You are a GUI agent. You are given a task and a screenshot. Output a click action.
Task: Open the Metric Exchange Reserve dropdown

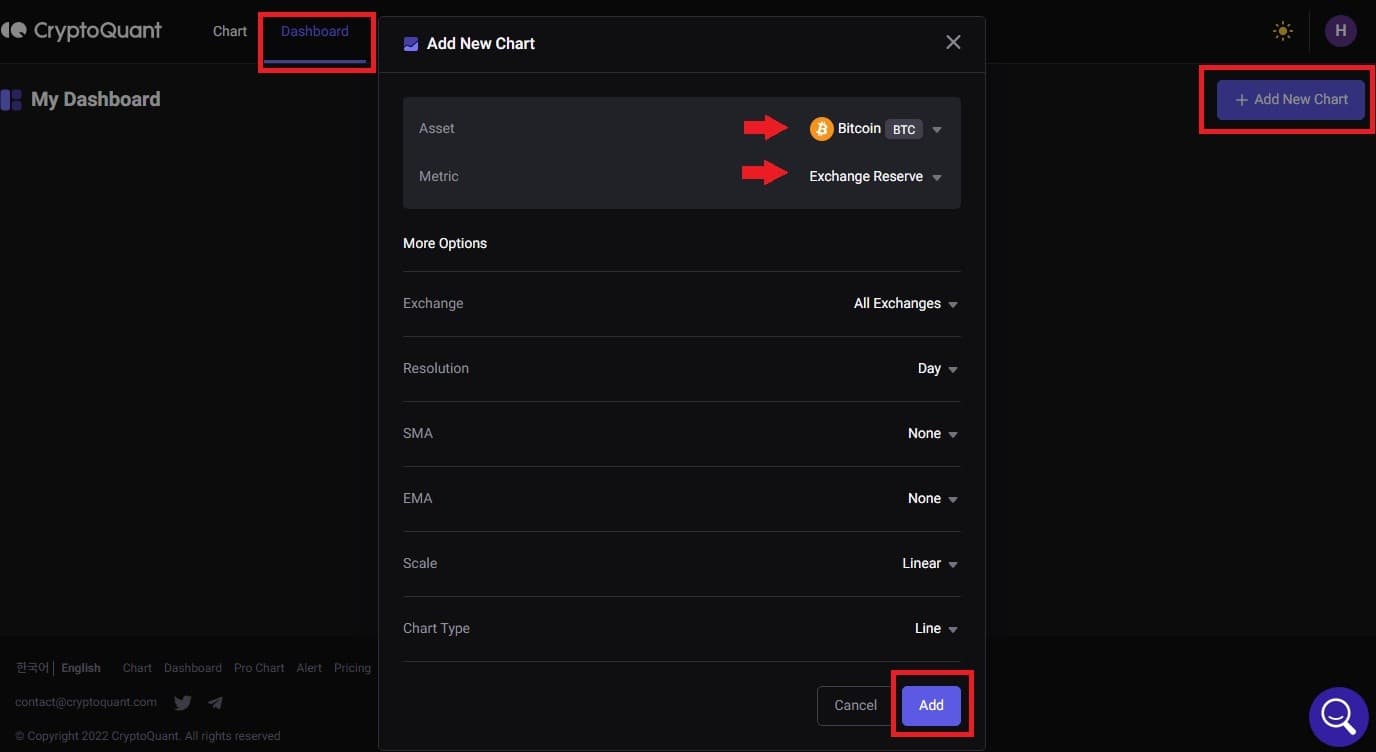pyautogui.click(x=876, y=177)
